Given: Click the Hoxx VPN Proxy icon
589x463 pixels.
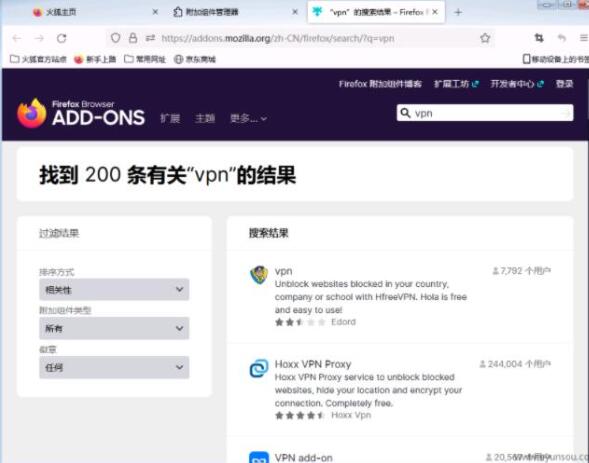Looking at the screenshot, I should (259, 368).
